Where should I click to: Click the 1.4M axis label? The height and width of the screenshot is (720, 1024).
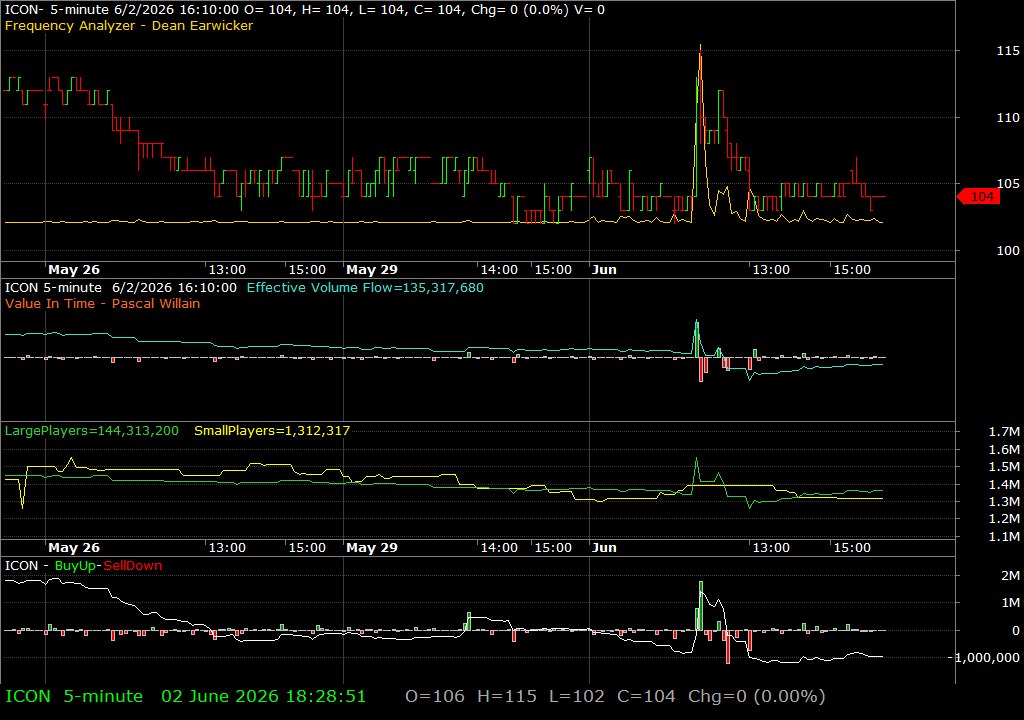pyautogui.click(x=1004, y=484)
